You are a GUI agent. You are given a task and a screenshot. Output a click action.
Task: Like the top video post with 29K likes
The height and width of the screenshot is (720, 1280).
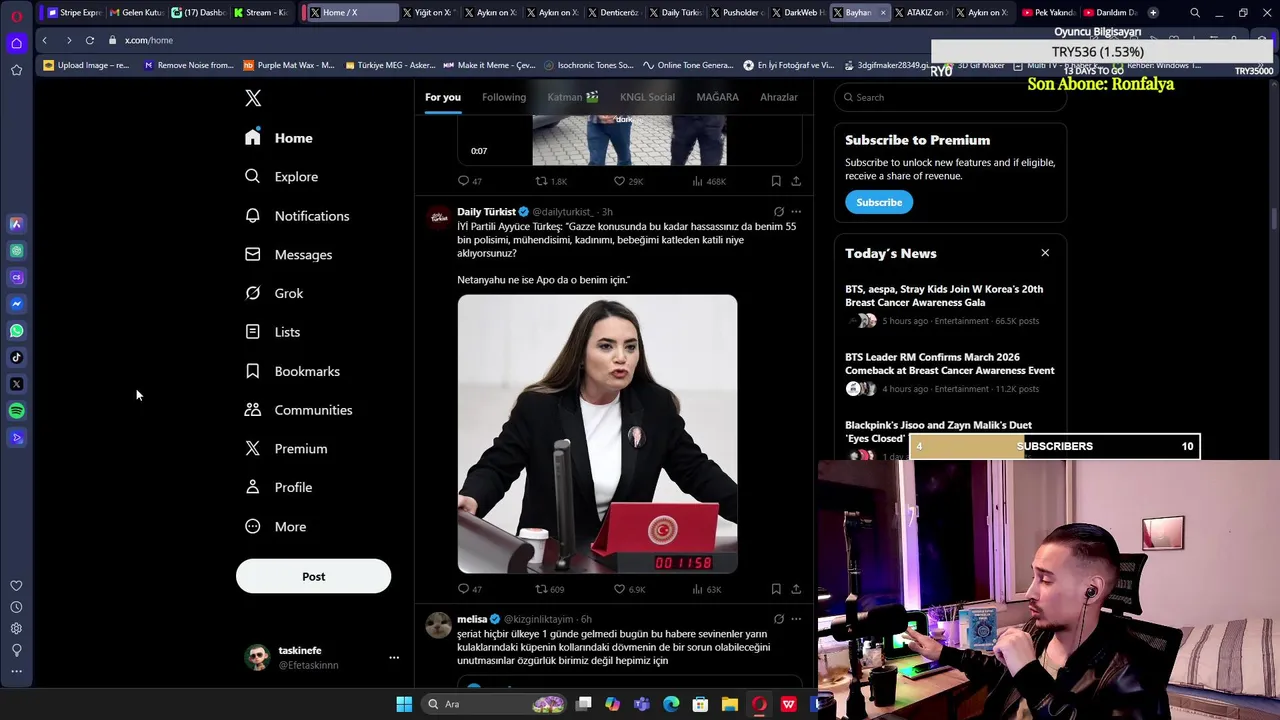pyautogui.click(x=629, y=181)
